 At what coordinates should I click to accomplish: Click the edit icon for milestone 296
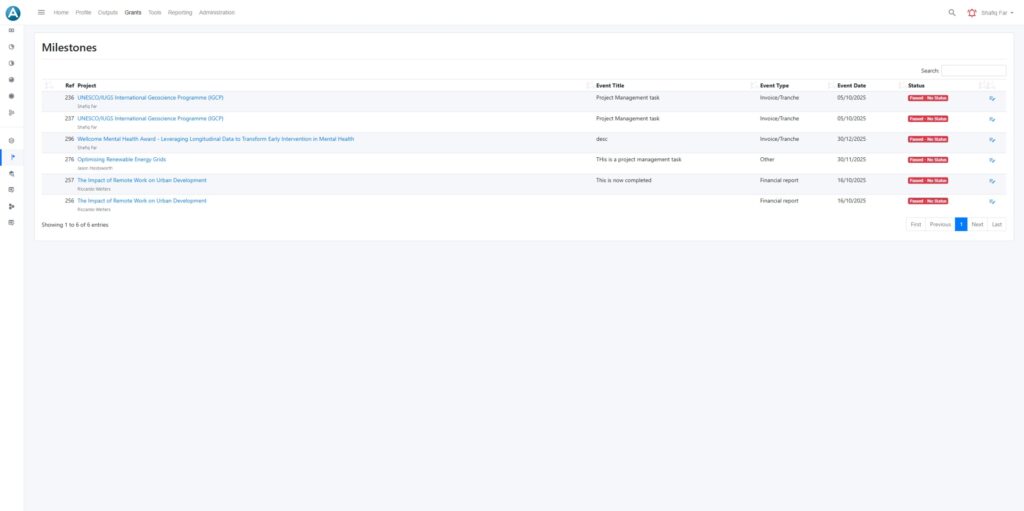coord(992,140)
